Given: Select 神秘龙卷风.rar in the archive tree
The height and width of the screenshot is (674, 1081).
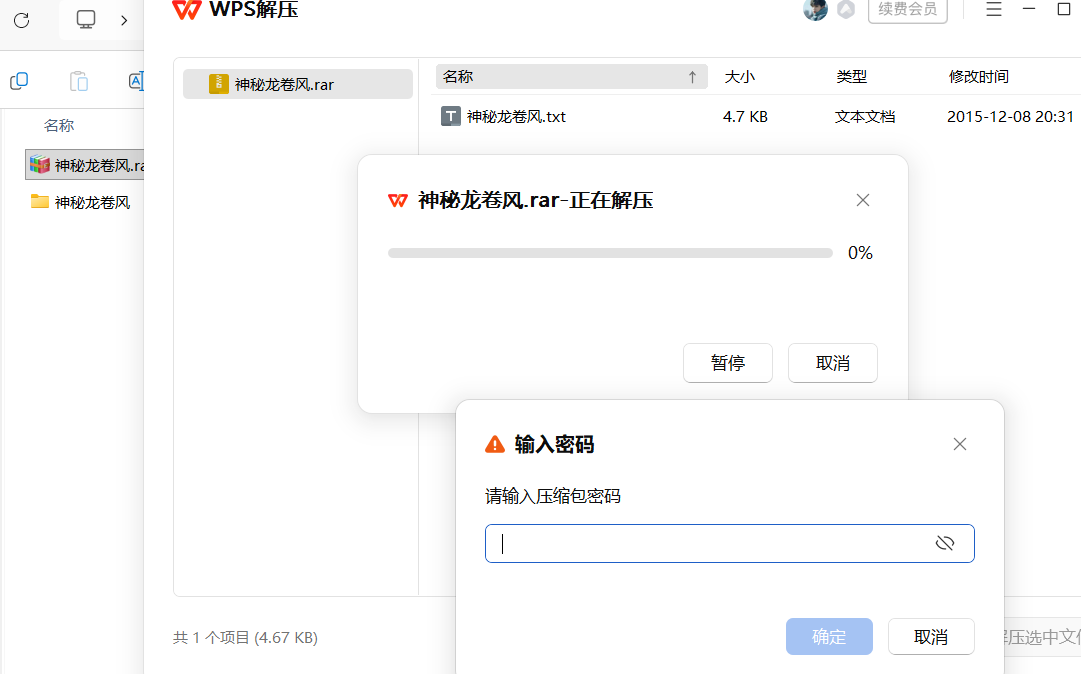Looking at the screenshot, I should click(298, 84).
